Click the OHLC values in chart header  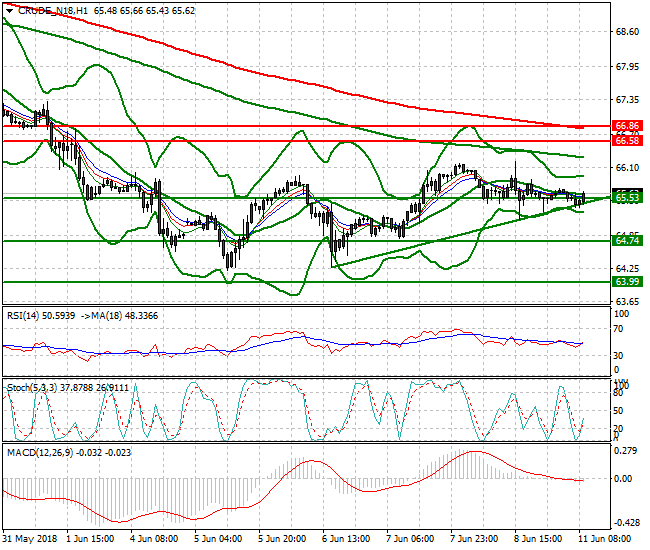tap(145, 10)
